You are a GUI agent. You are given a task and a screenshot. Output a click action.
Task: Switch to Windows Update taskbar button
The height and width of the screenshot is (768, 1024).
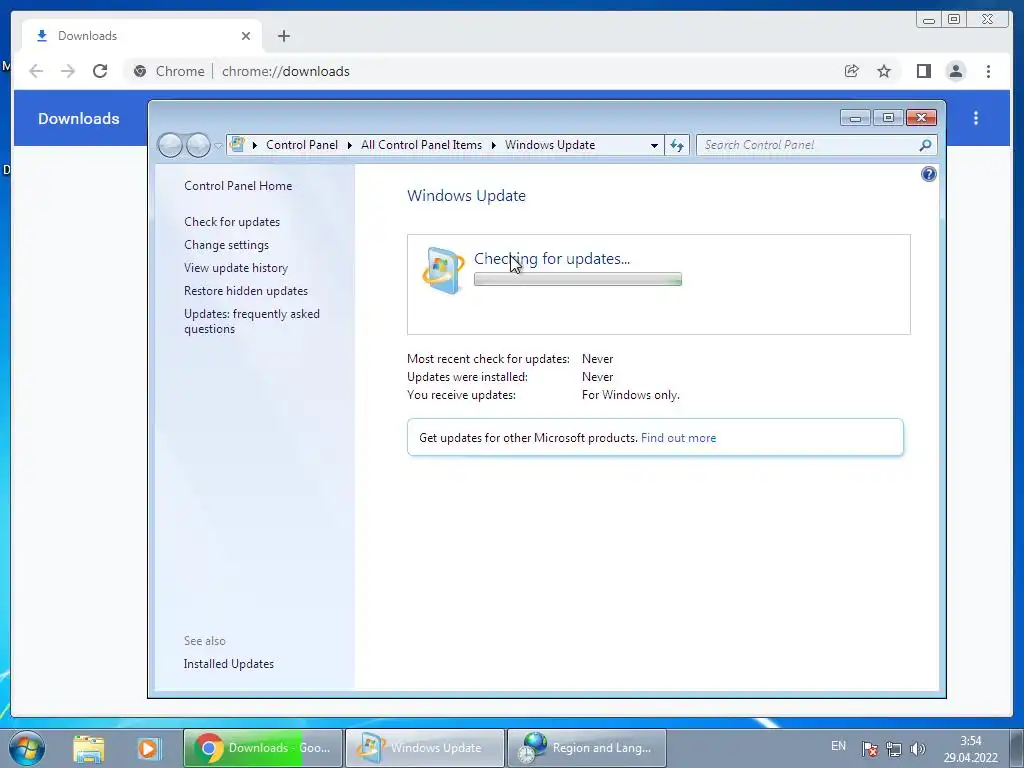coord(425,748)
